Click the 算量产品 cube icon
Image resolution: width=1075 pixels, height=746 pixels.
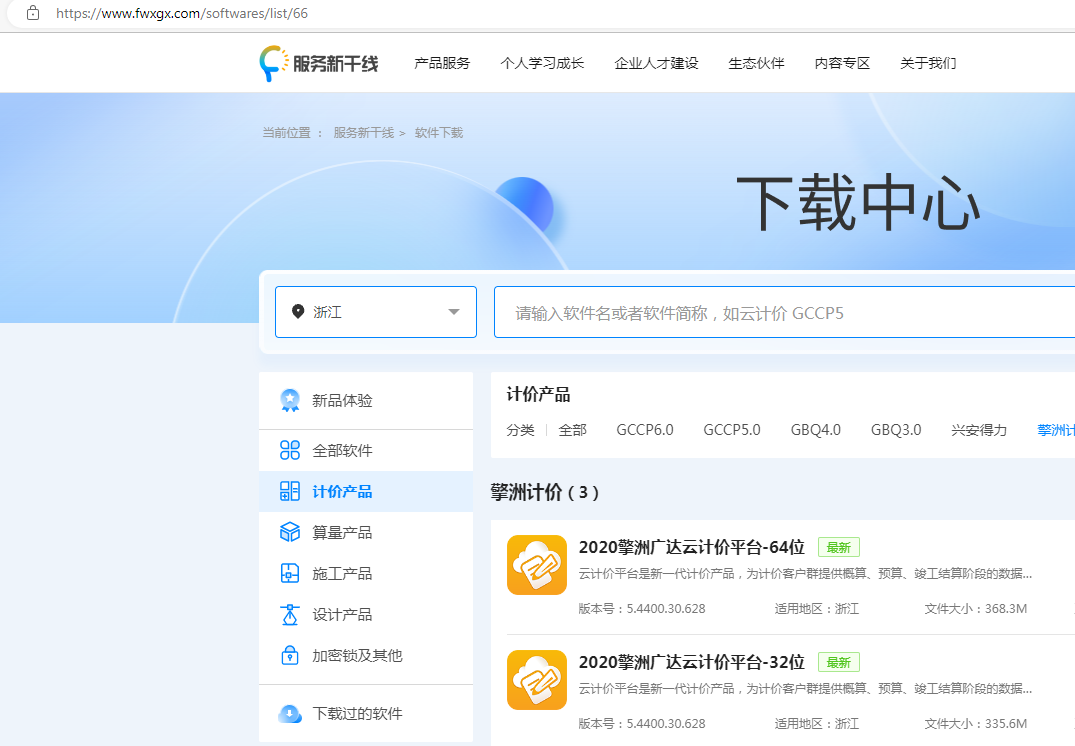[x=290, y=532]
